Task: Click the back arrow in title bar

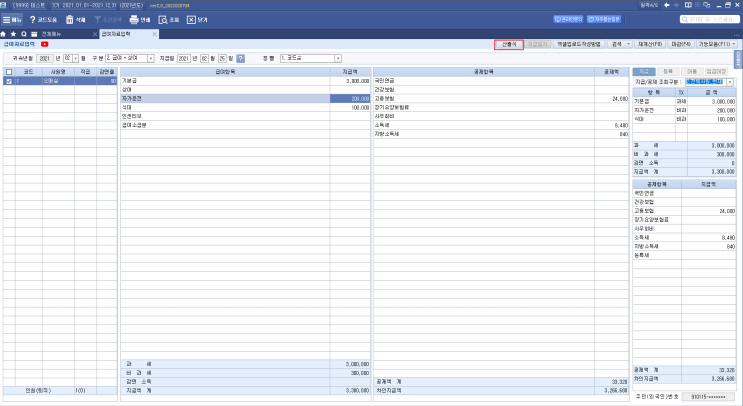Action: (x=667, y=5)
